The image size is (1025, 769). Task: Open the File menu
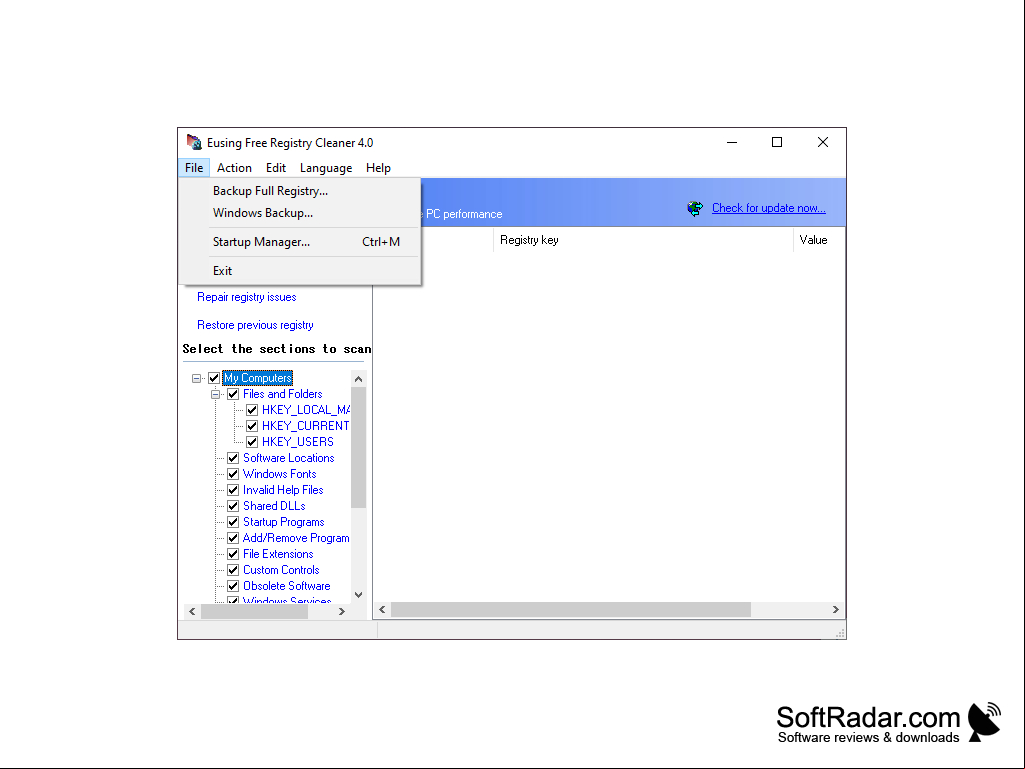(x=193, y=168)
